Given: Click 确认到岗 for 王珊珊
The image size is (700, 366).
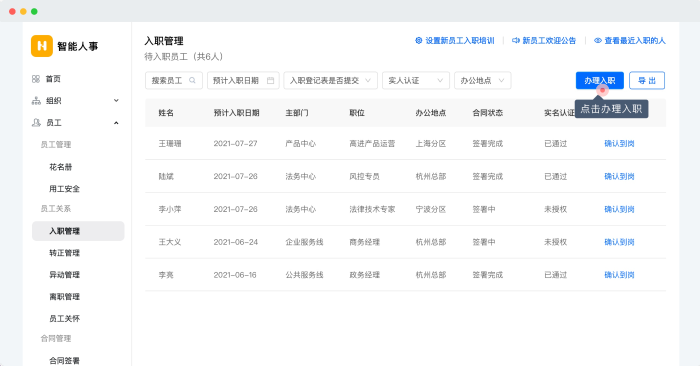Looking at the screenshot, I should 619,143.
